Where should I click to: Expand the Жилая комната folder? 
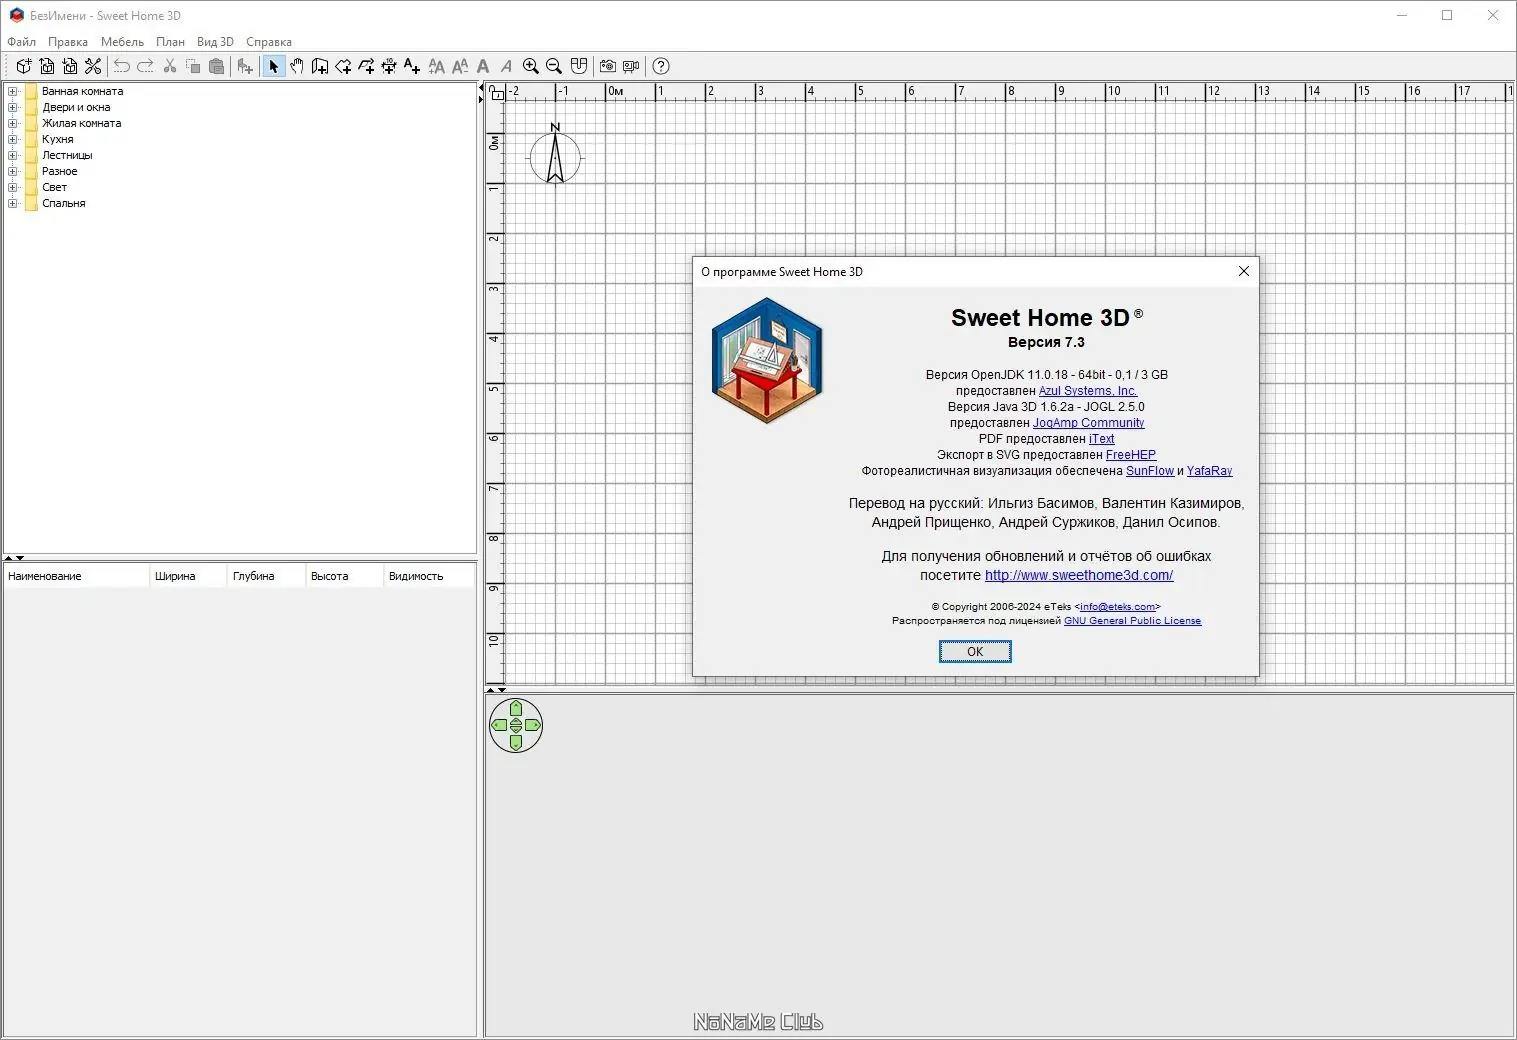tap(13, 123)
